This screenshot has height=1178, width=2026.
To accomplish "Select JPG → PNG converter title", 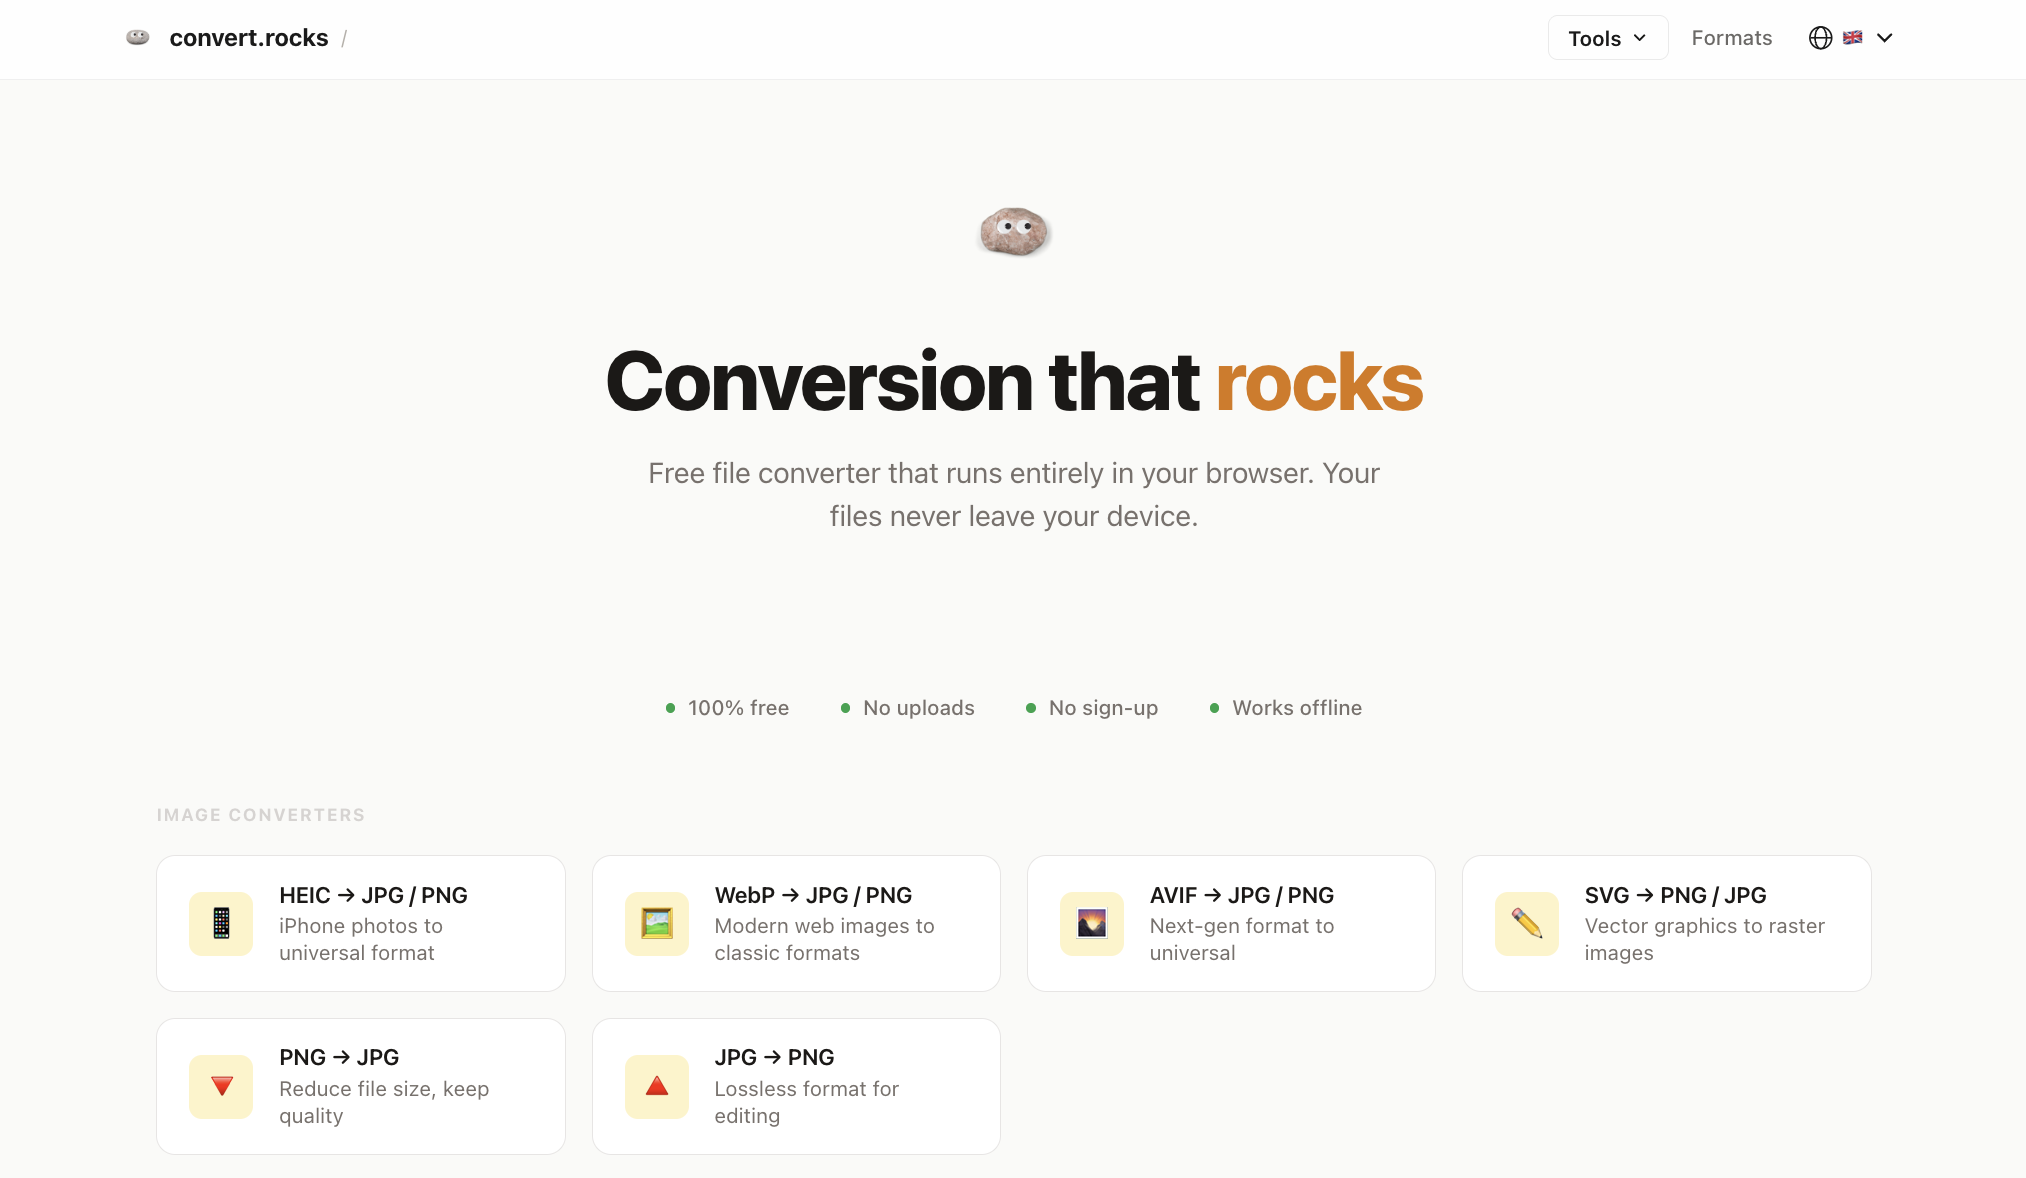I will click(x=774, y=1057).
